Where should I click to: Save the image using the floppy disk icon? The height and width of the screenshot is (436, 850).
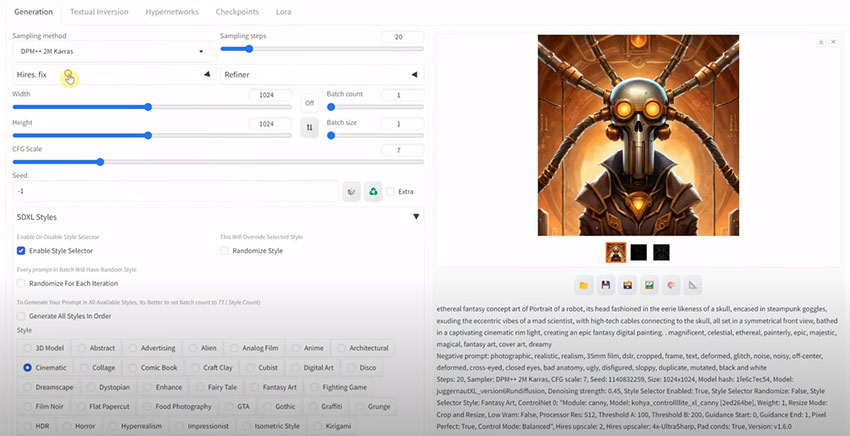click(x=606, y=285)
